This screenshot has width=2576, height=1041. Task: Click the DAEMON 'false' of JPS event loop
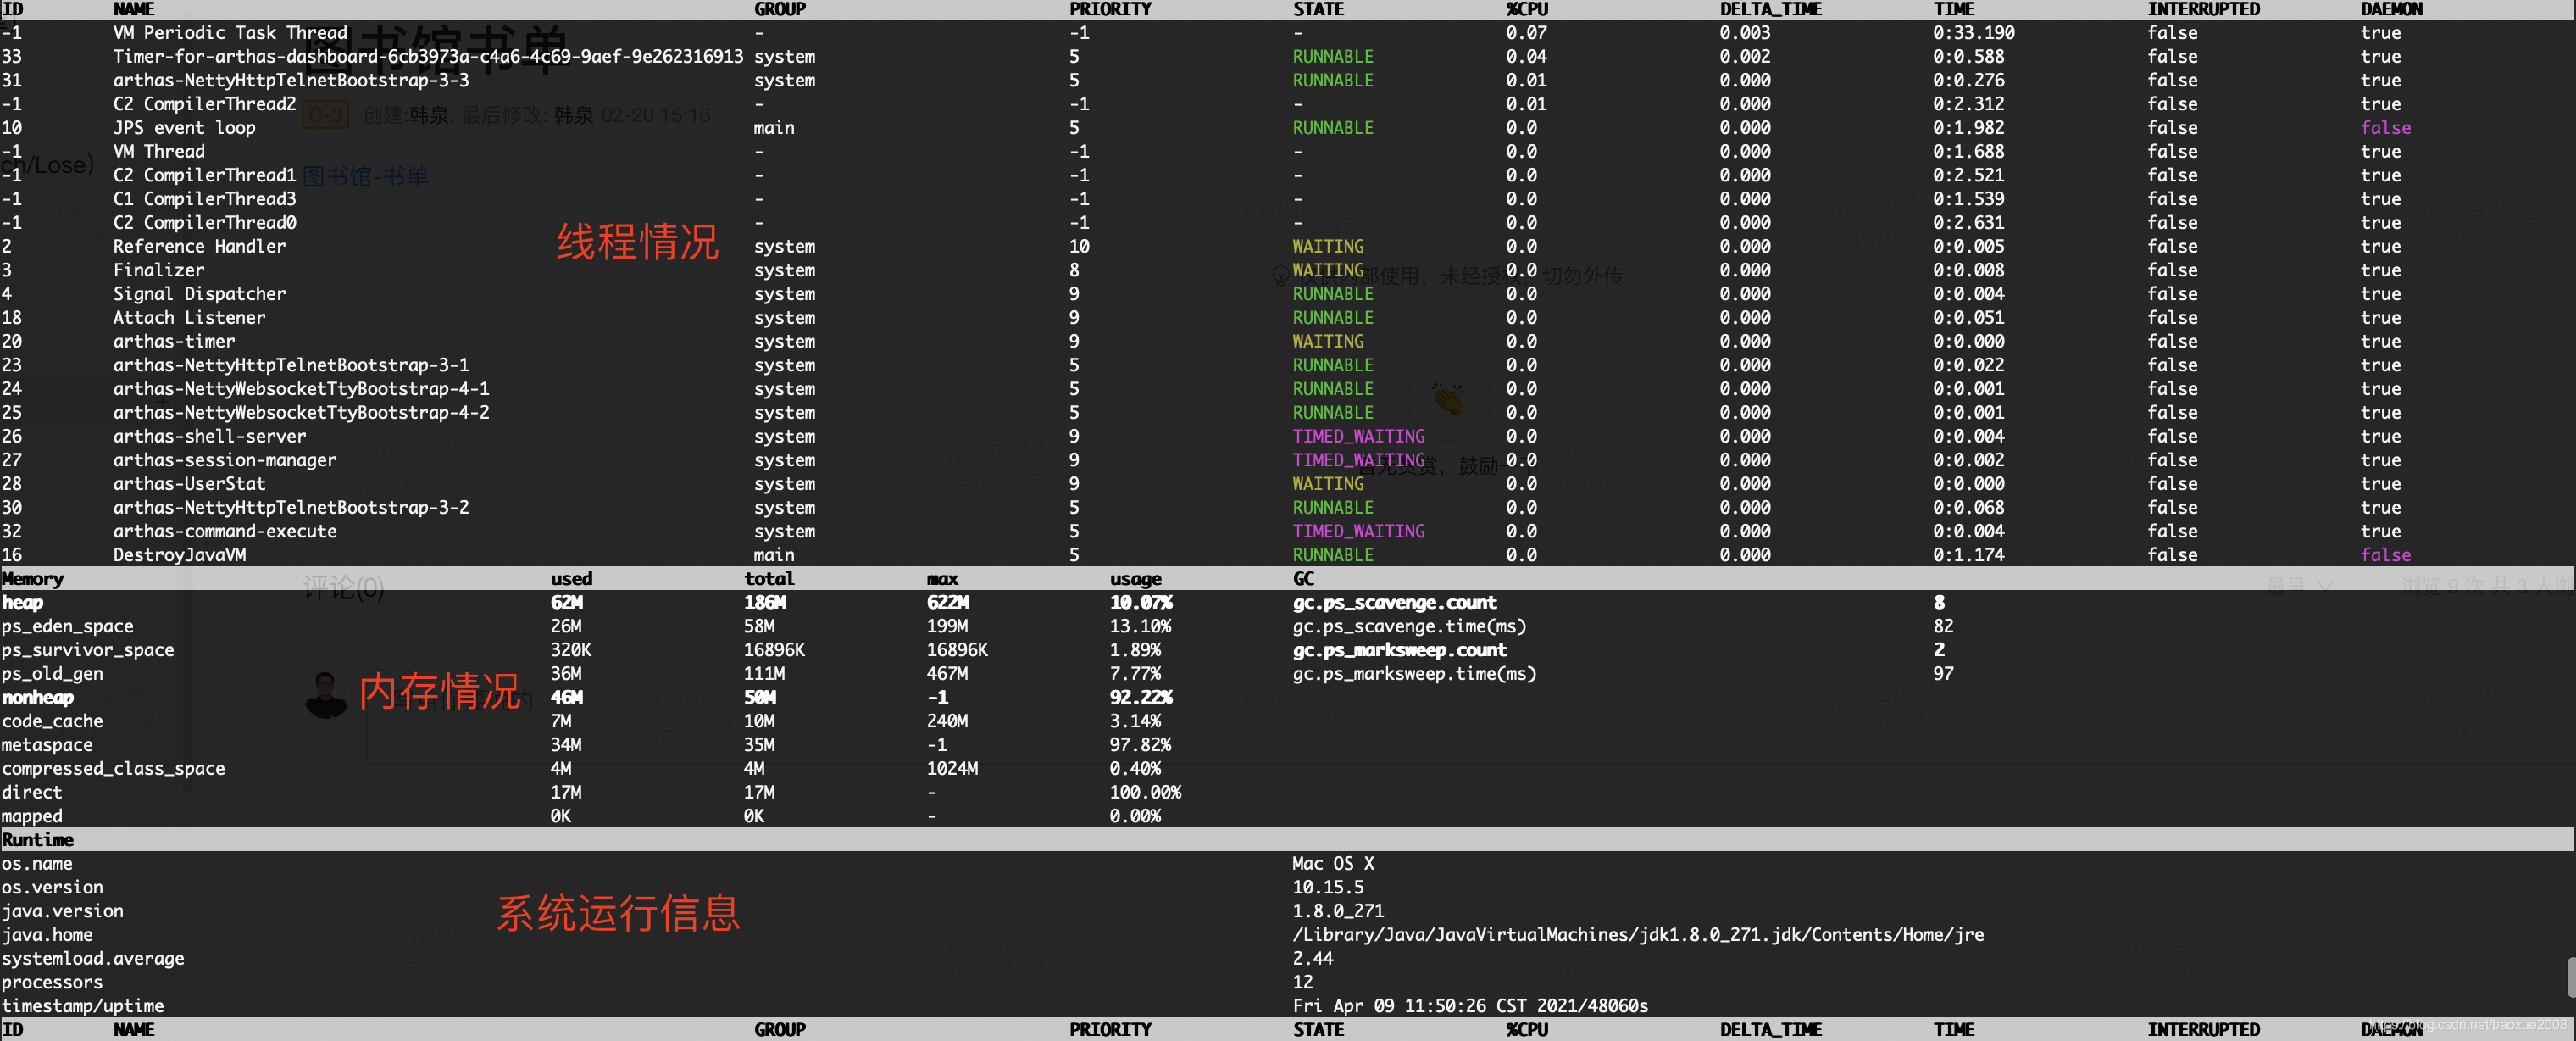[2385, 128]
